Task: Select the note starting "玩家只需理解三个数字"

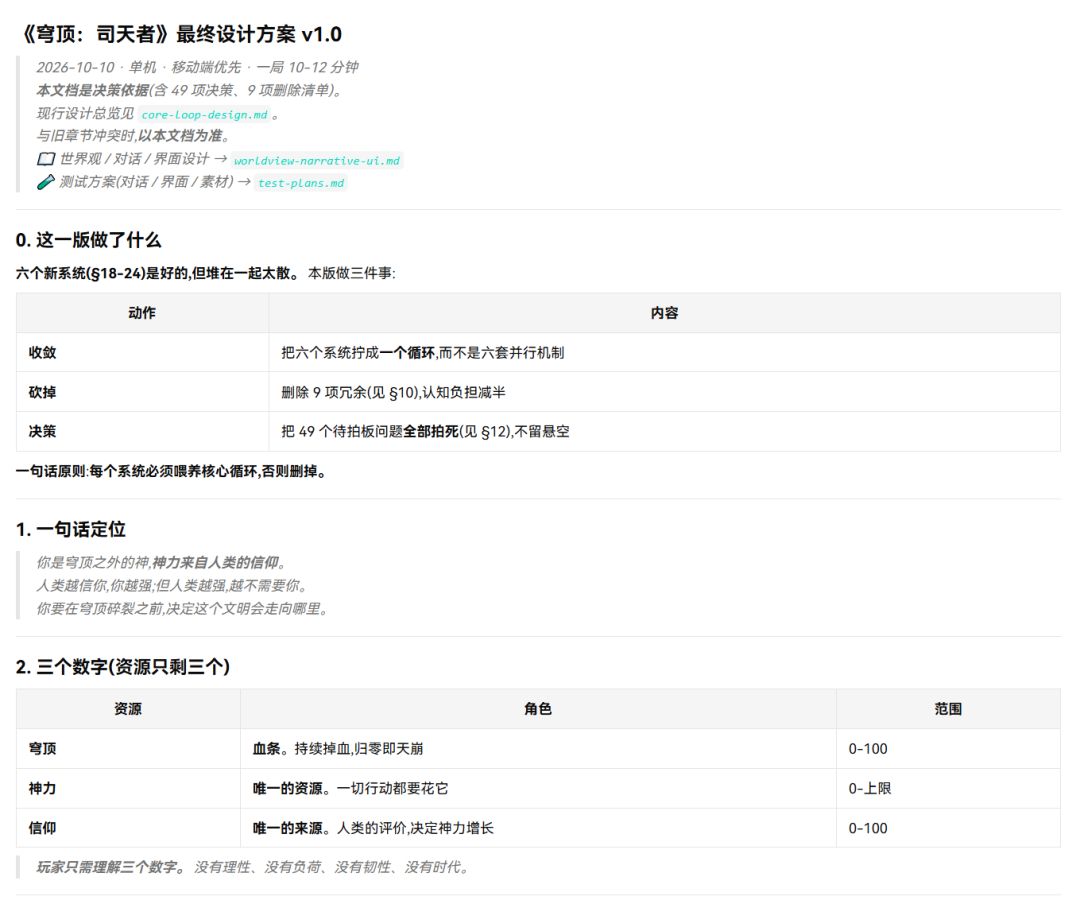Action: pos(253,867)
